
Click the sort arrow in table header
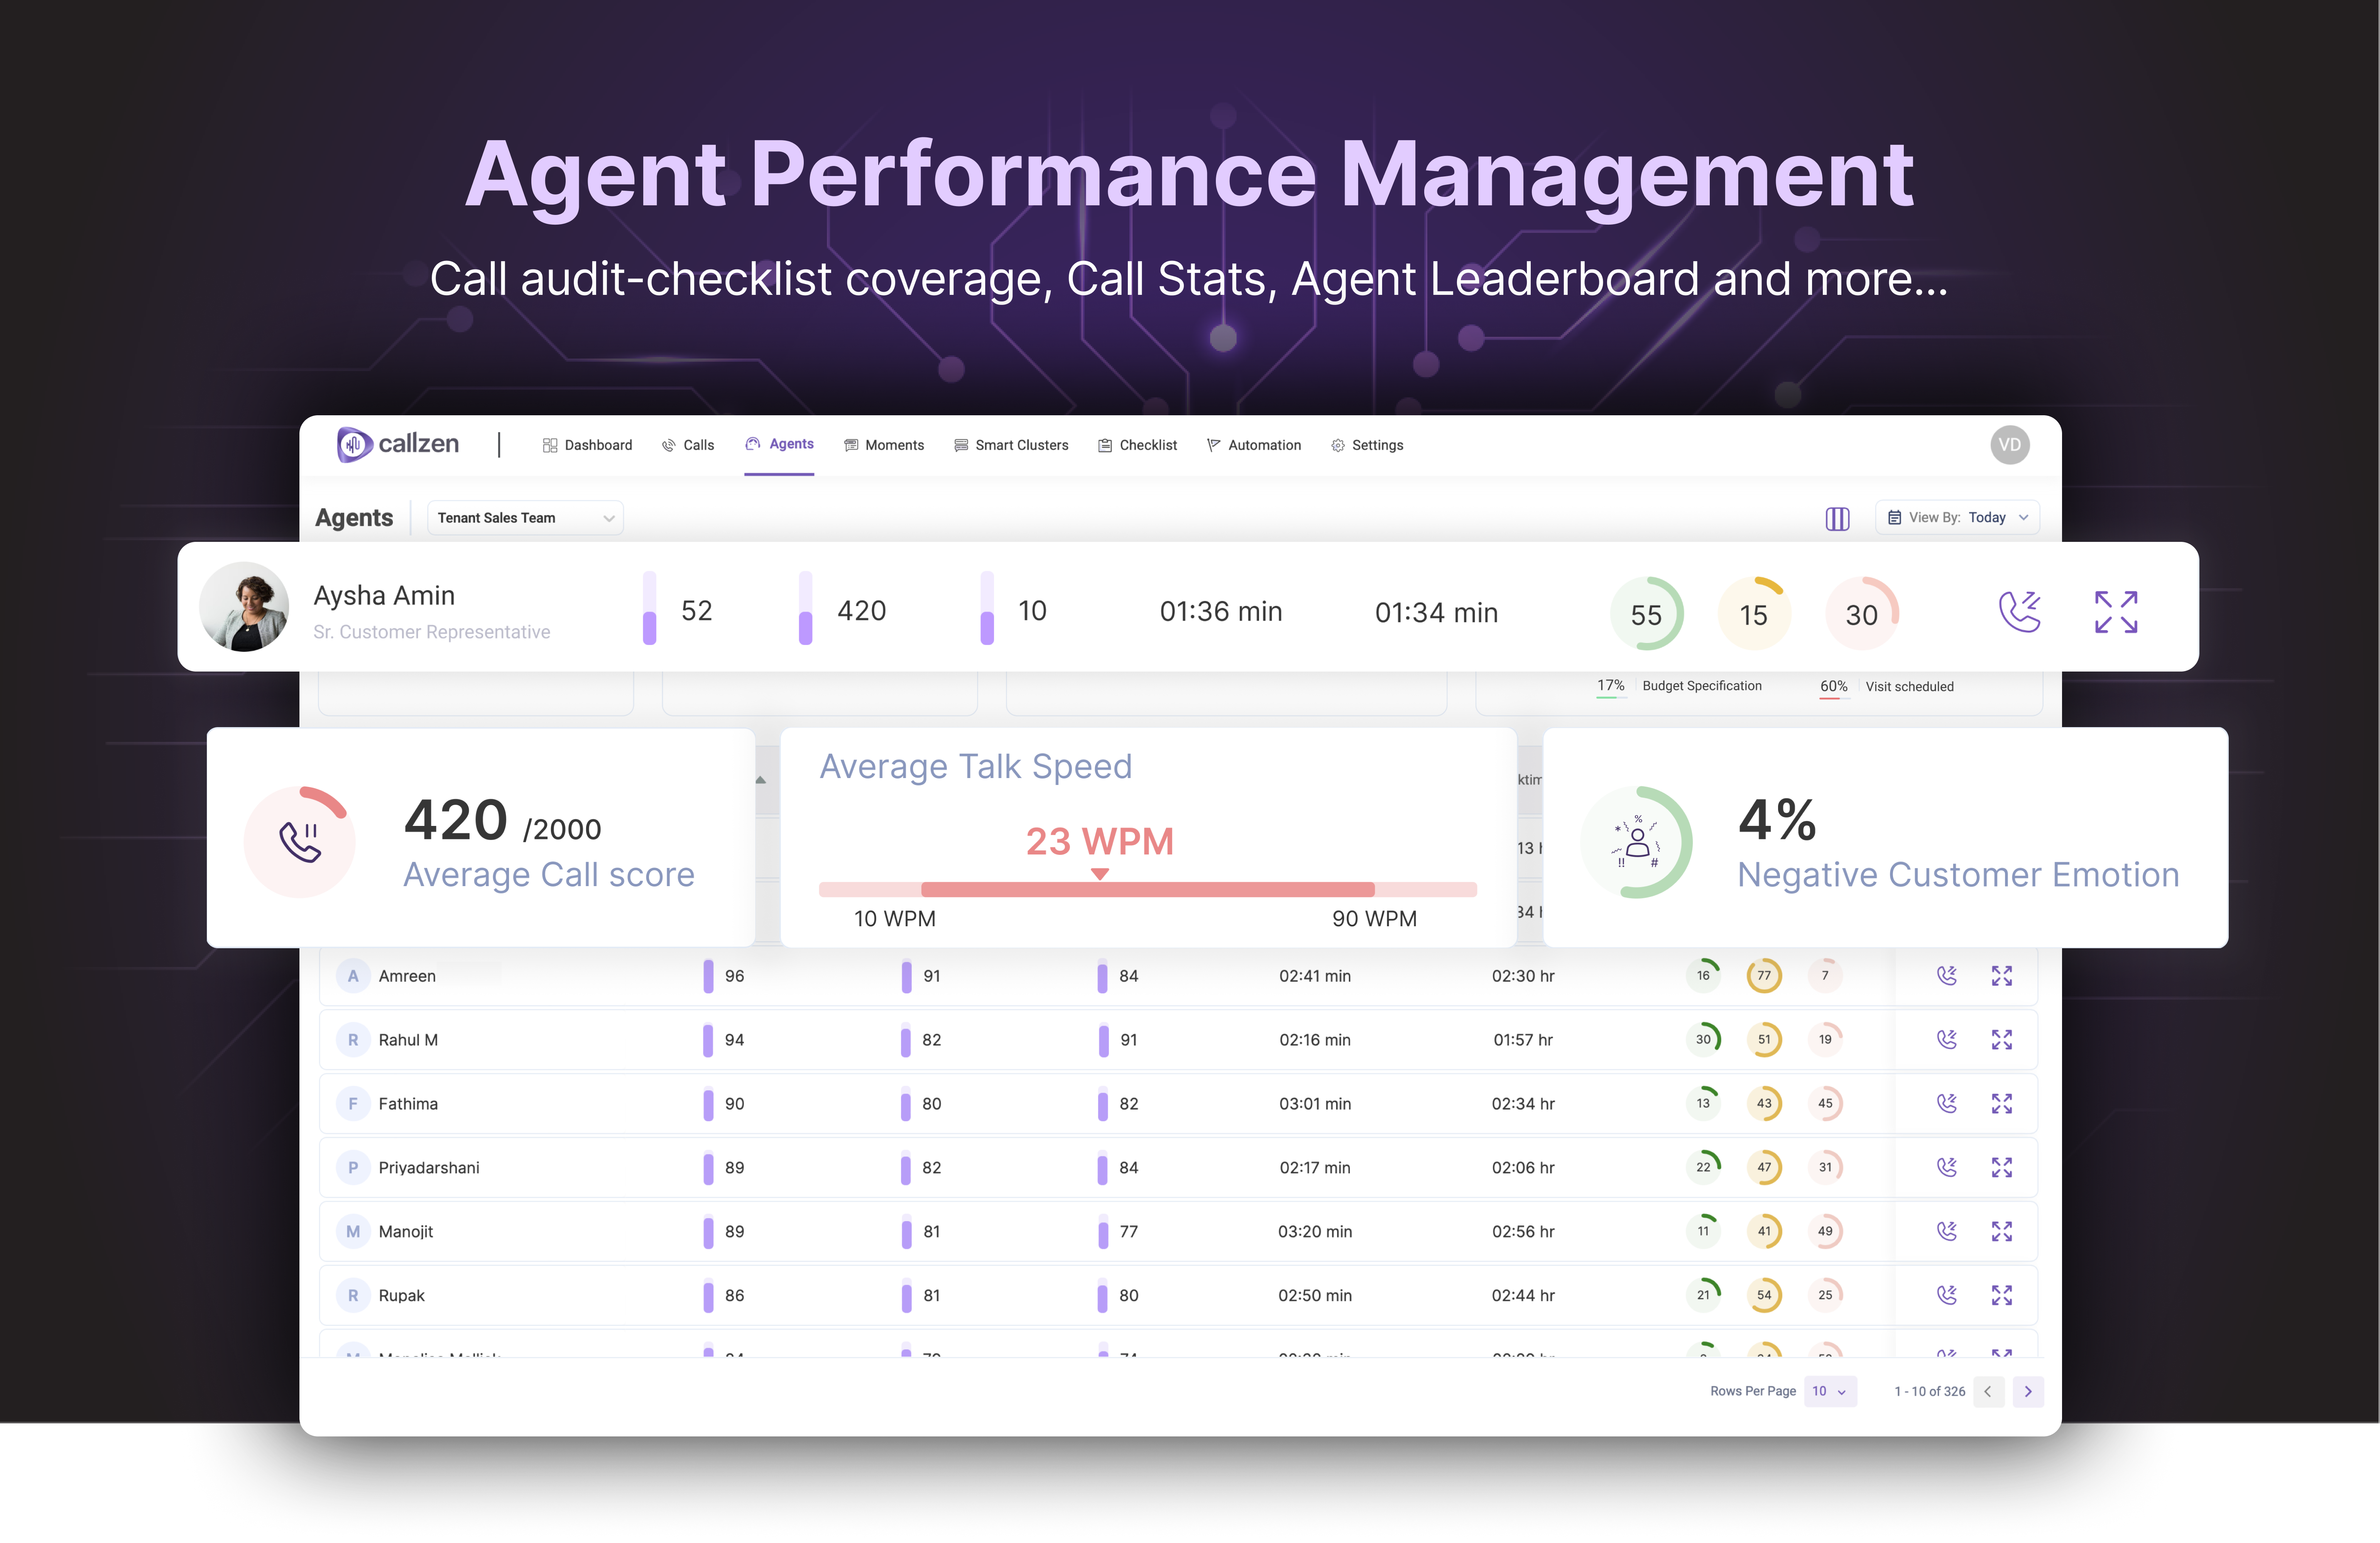point(761,780)
